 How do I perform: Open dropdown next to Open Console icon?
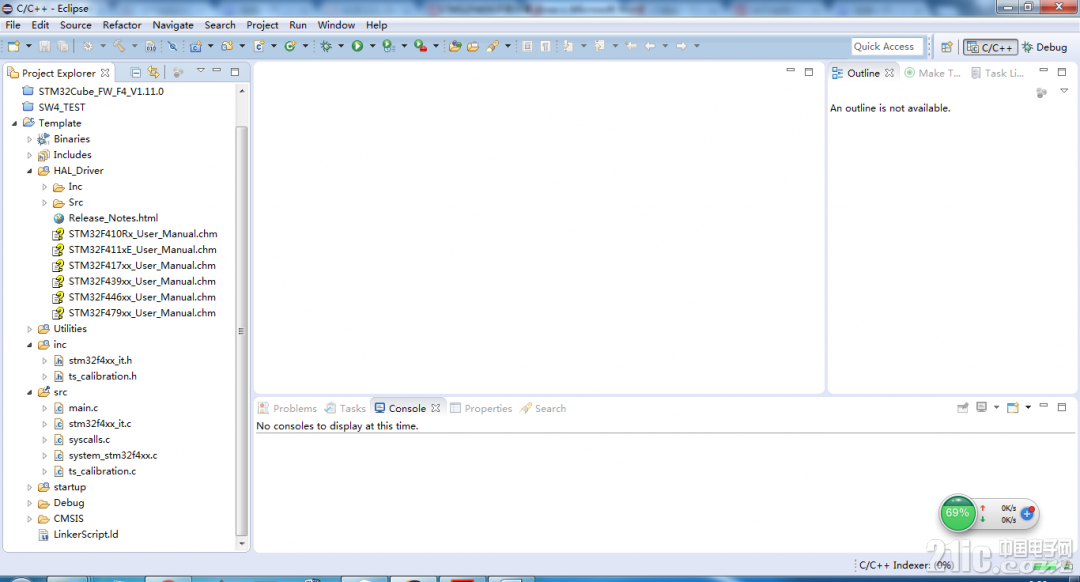coord(1028,408)
